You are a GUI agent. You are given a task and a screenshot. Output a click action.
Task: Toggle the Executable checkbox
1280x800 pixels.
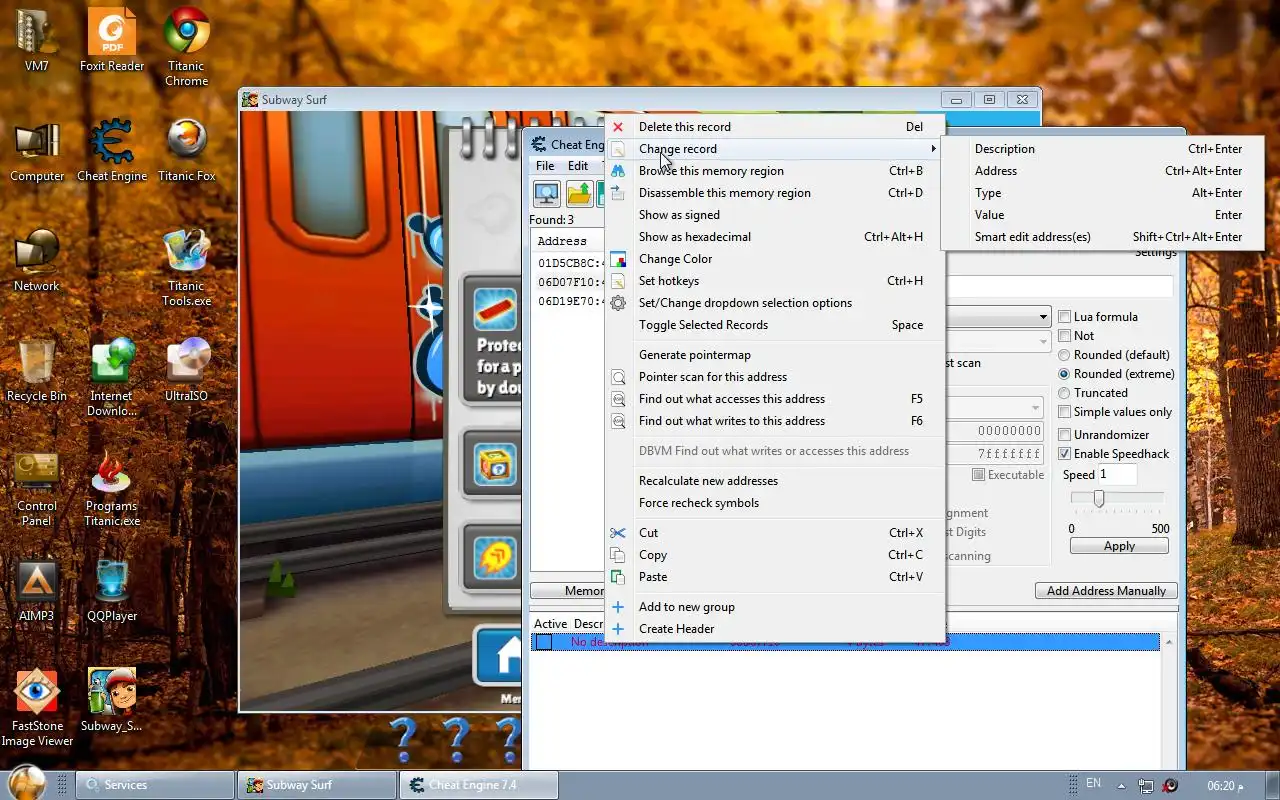[x=979, y=475]
